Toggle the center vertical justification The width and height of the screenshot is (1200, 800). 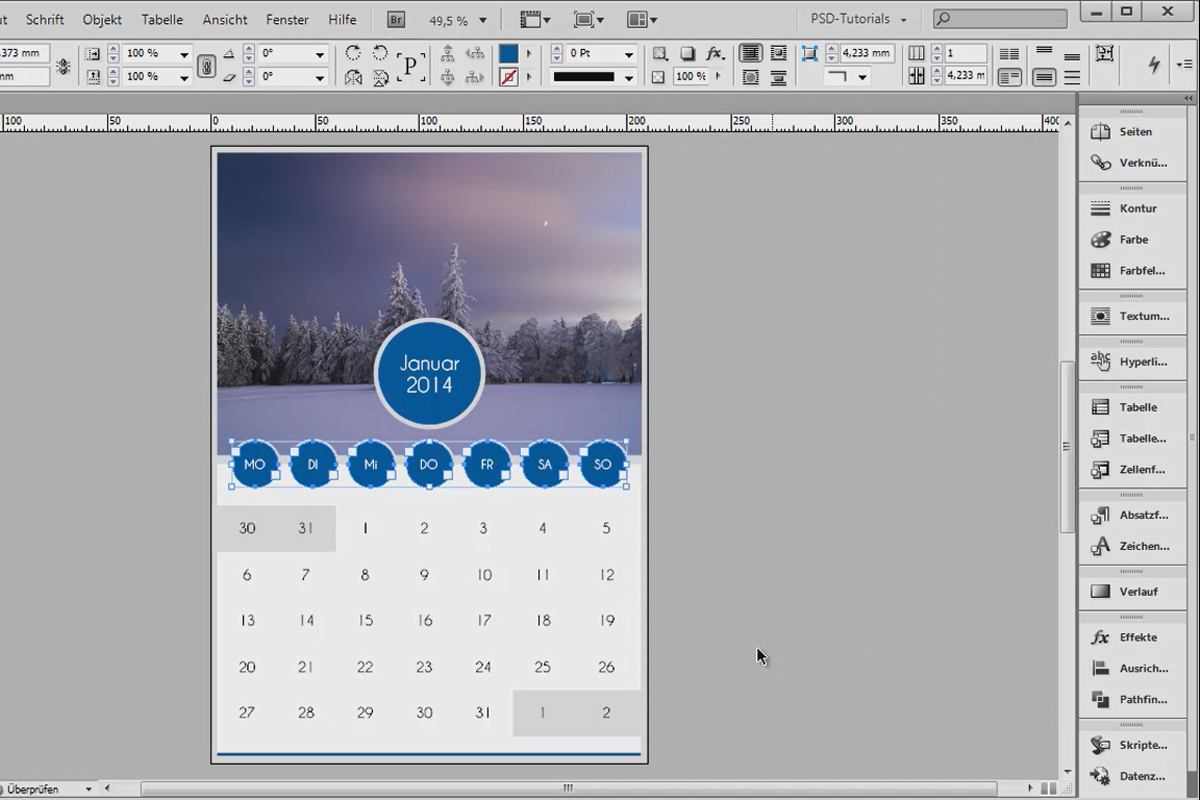coord(1044,77)
